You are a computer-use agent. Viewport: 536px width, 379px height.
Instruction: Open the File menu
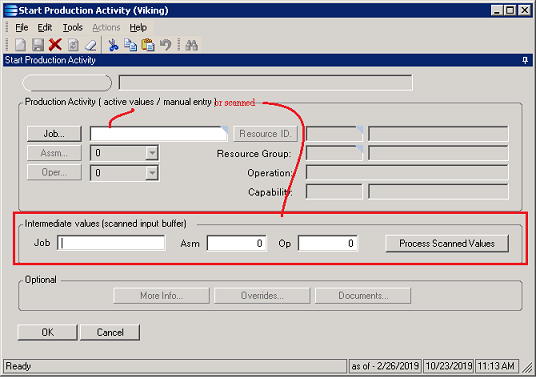click(x=22, y=27)
